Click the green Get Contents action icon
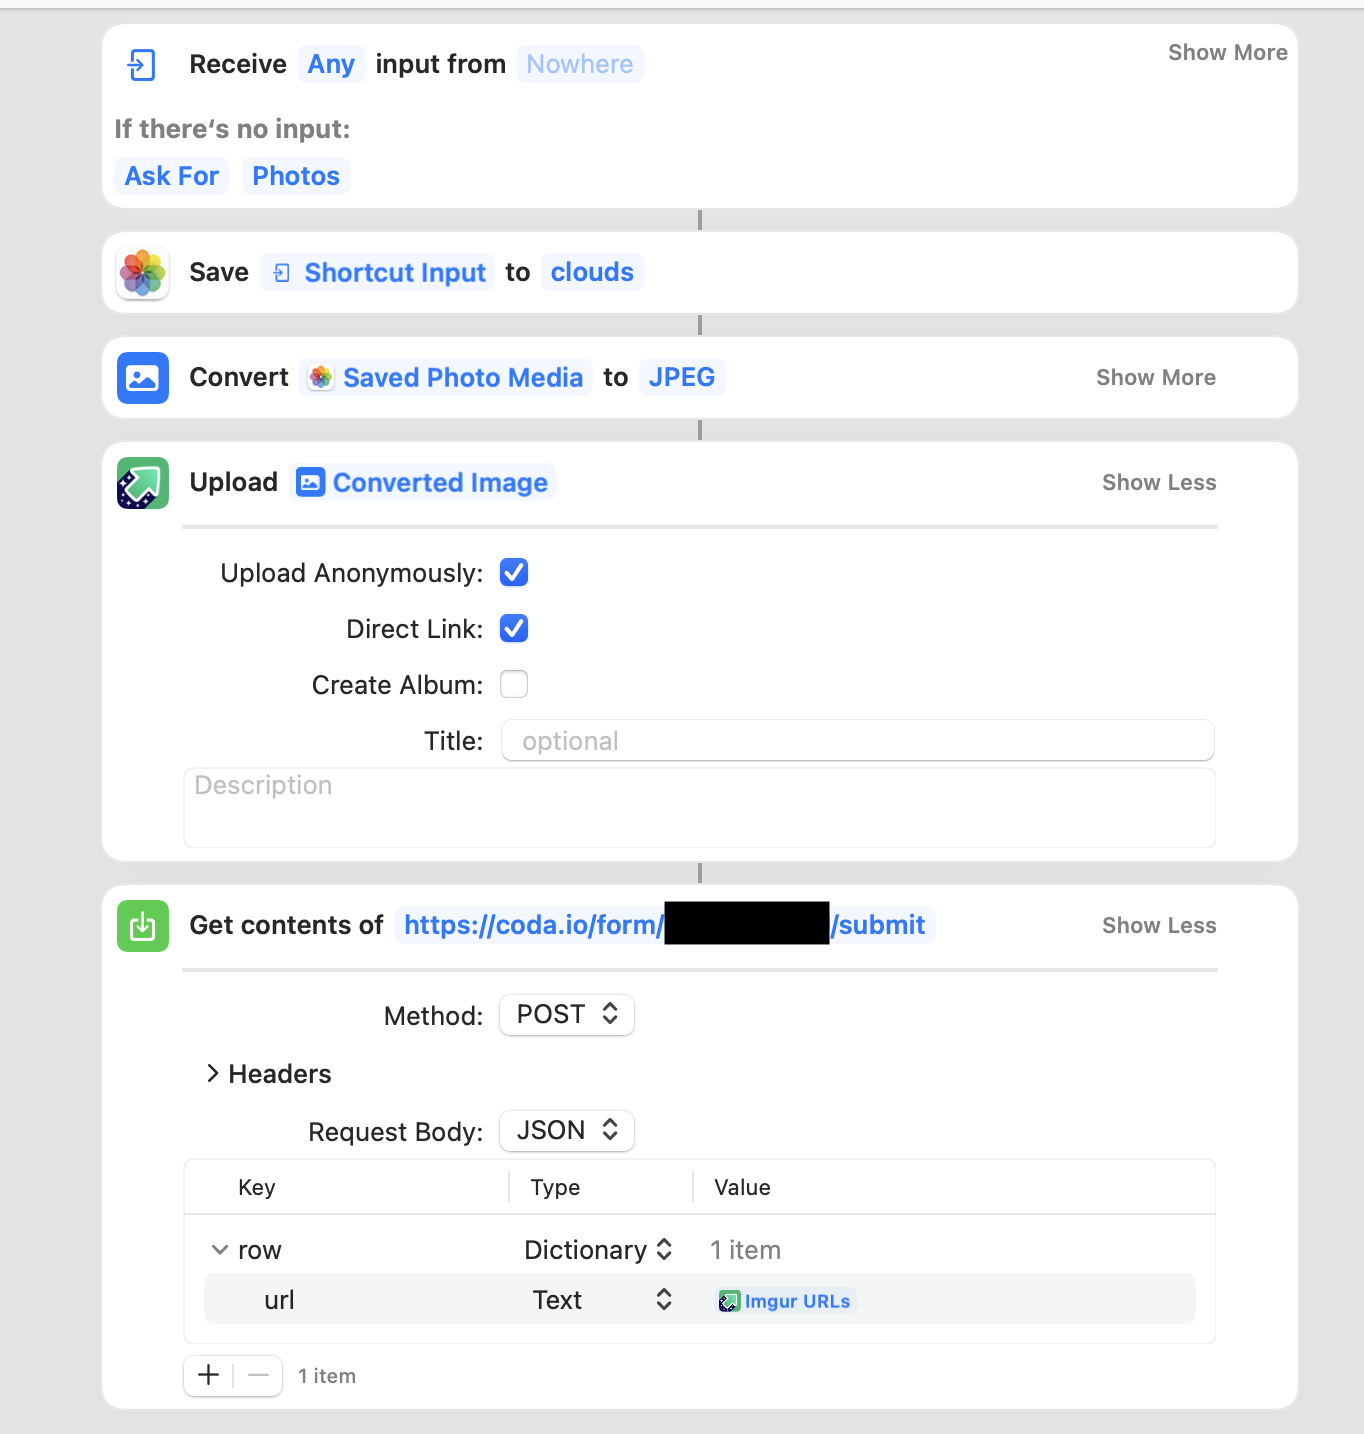The image size is (1364, 1434). pyautogui.click(x=143, y=926)
